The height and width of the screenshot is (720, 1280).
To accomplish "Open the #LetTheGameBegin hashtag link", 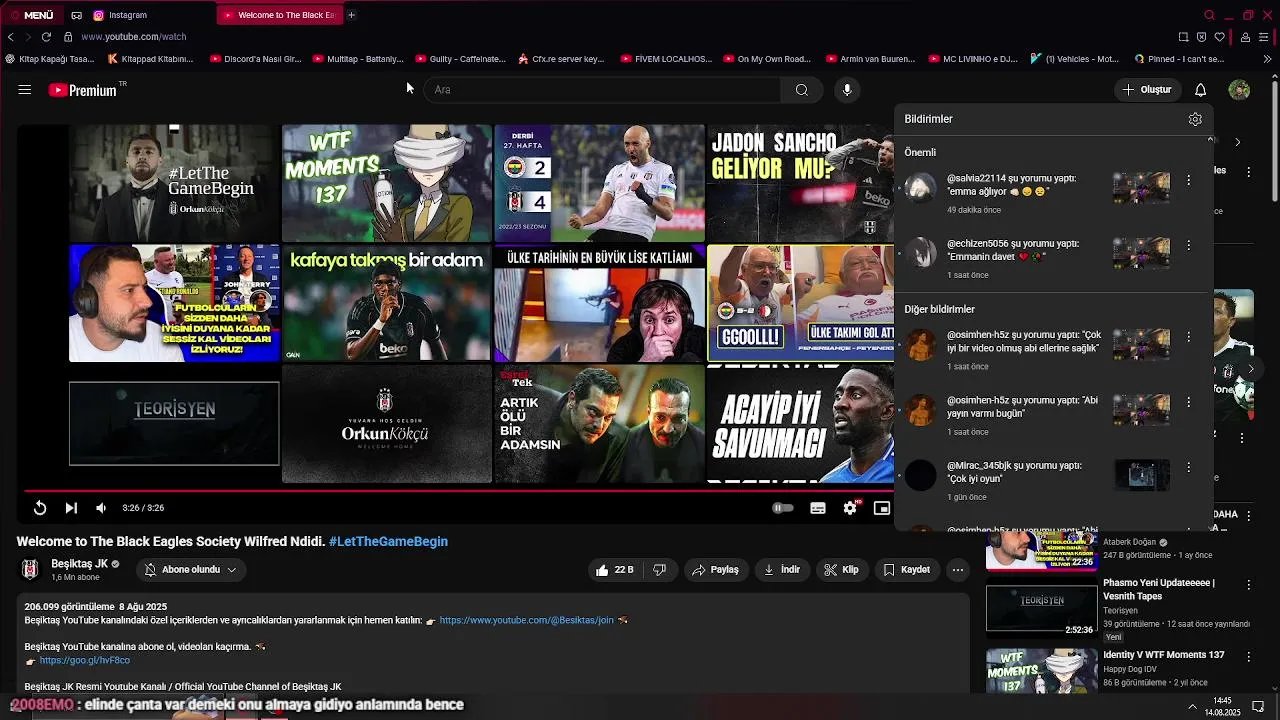I will coord(388,542).
